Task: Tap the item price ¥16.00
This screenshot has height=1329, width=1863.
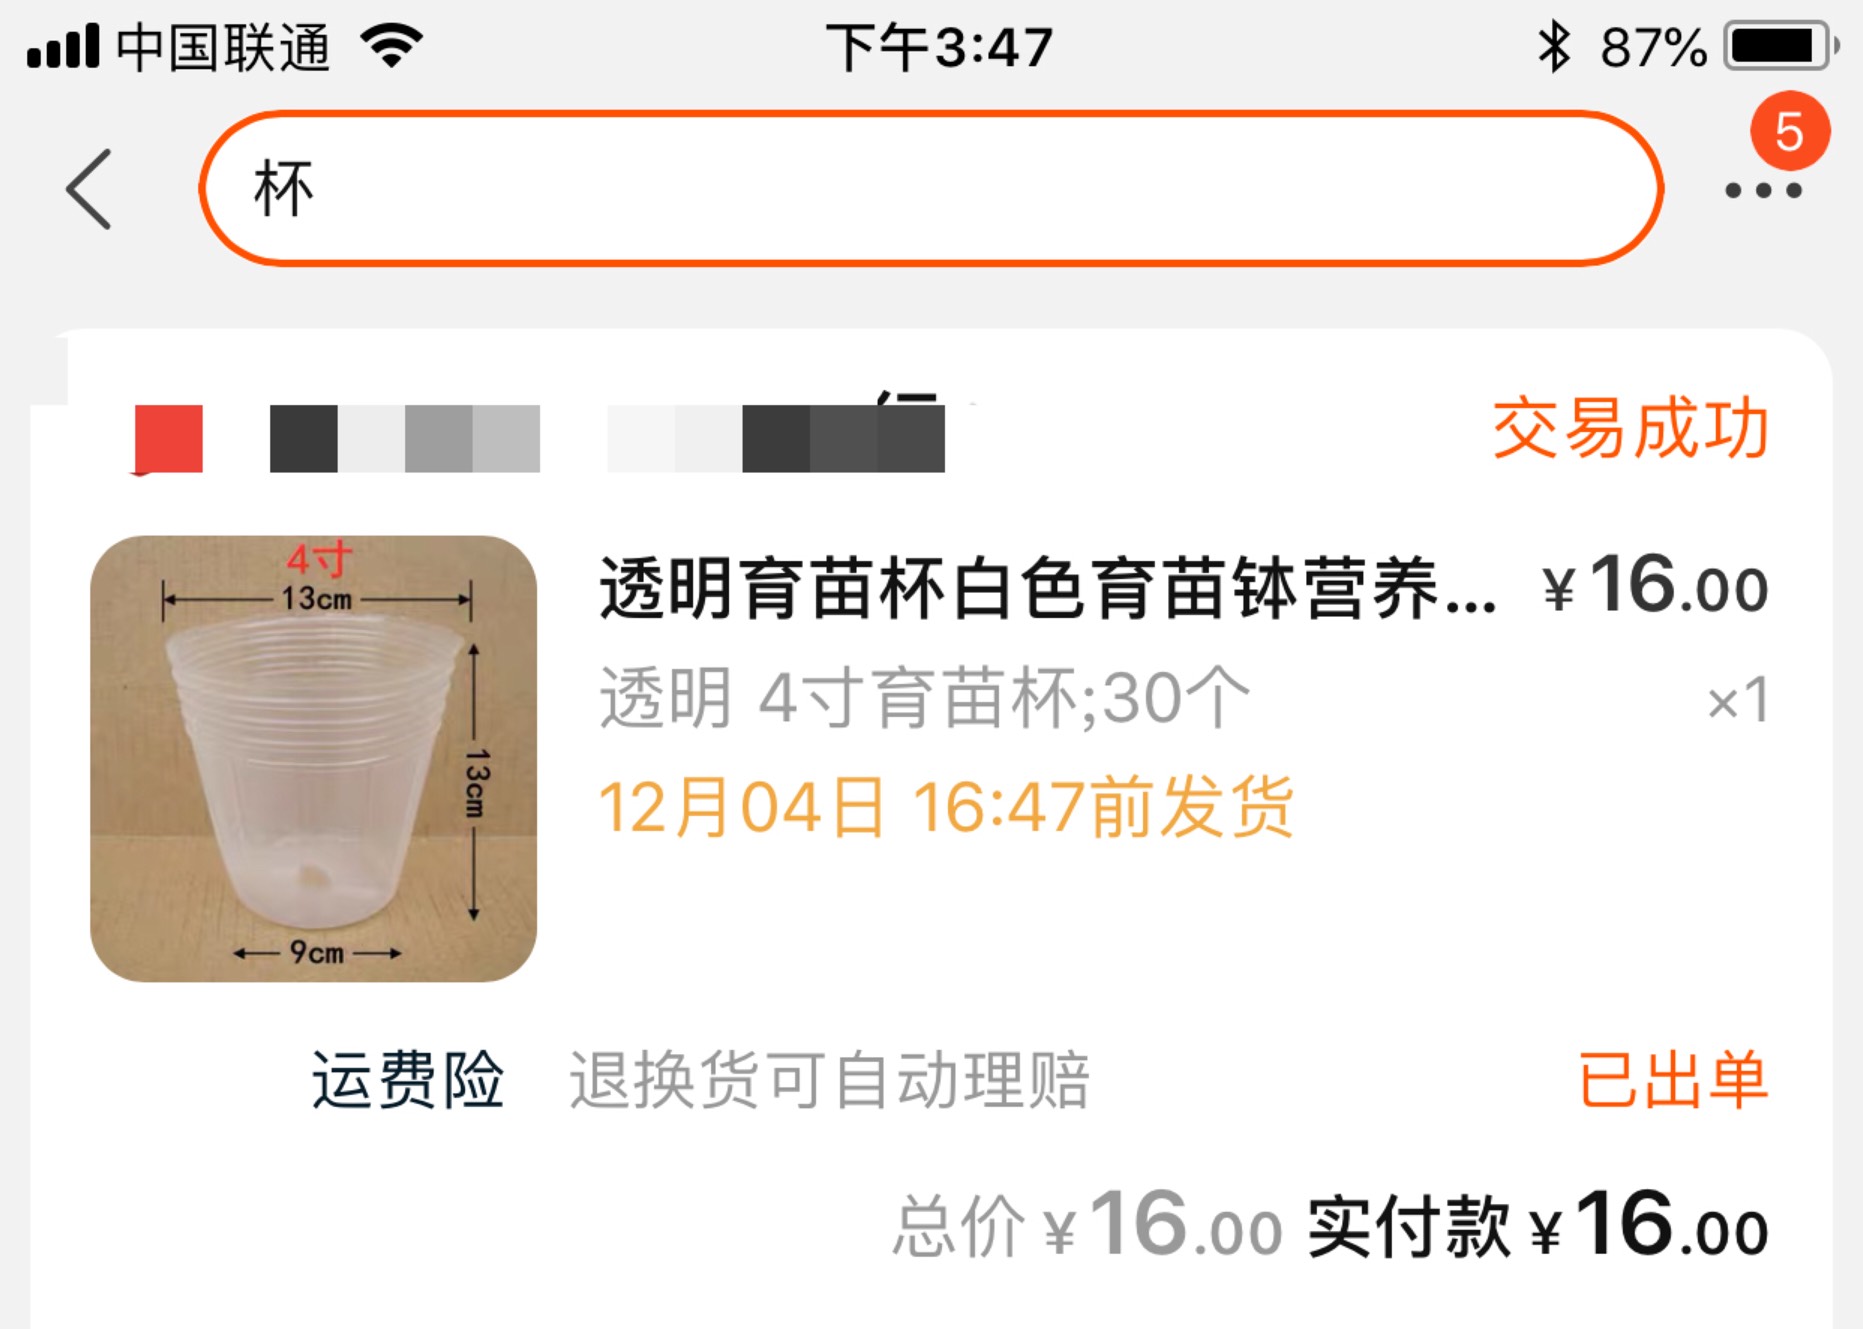Action: [x=1655, y=585]
